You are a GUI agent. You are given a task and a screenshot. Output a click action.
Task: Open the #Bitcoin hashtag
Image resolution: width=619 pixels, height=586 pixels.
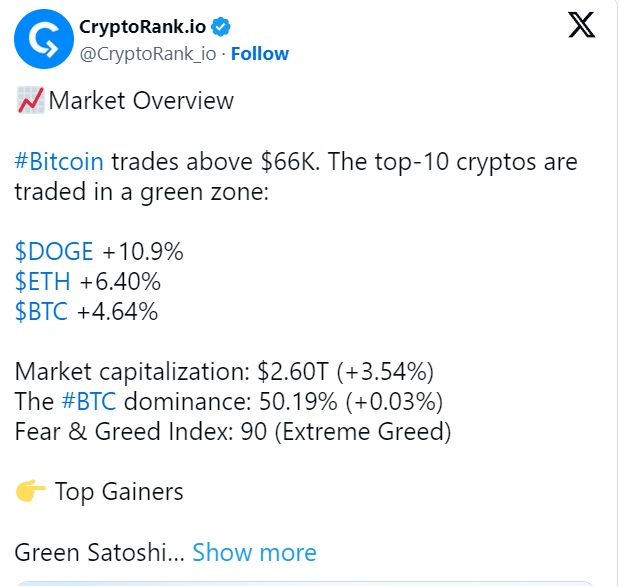pyautogui.click(x=59, y=162)
